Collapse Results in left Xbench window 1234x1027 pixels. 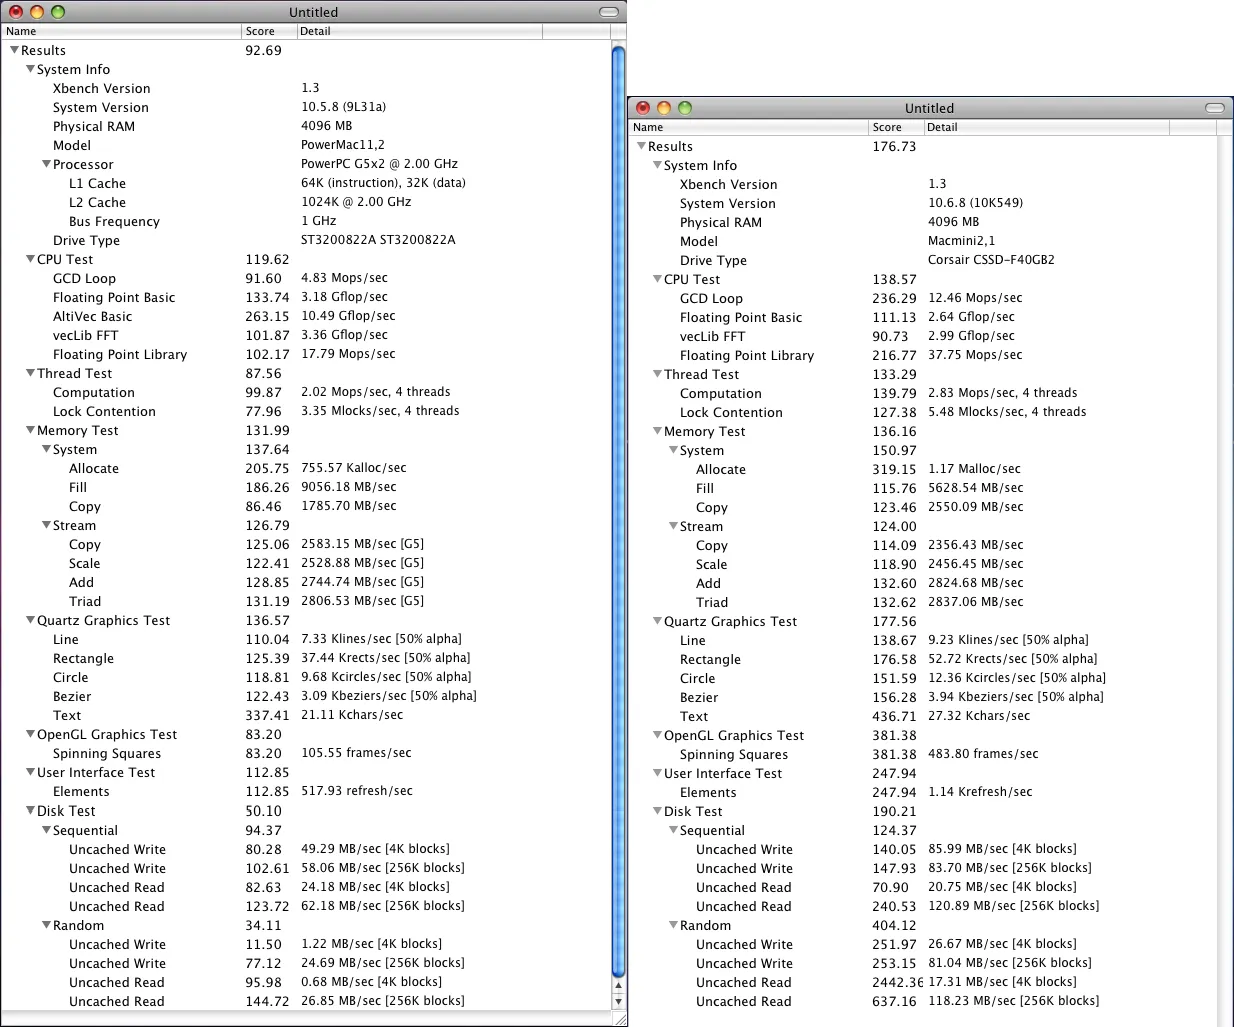[15, 50]
